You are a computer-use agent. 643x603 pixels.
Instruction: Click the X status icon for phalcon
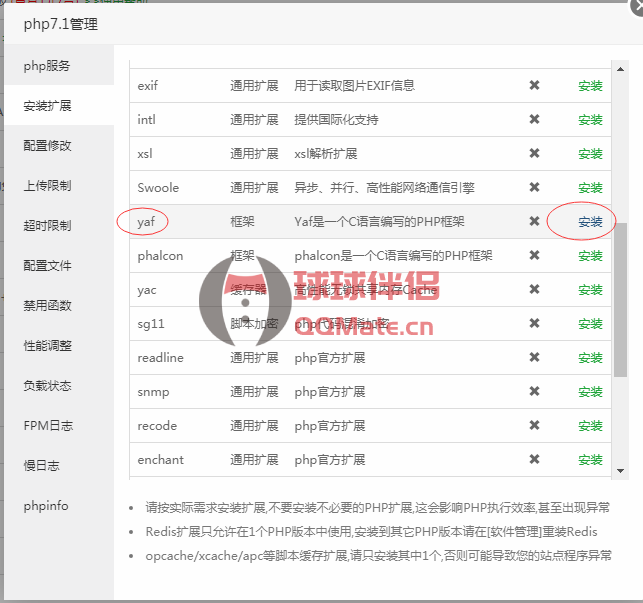point(534,256)
